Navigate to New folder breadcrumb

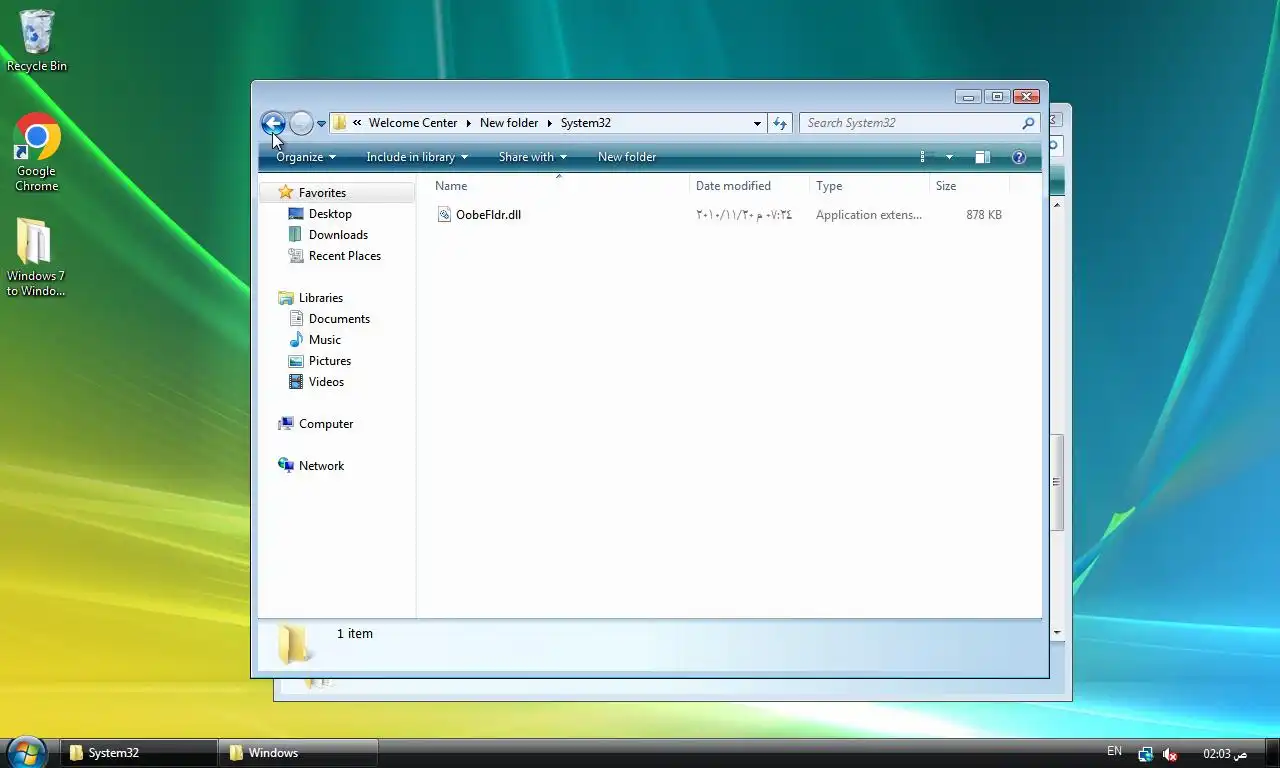[509, 123]
